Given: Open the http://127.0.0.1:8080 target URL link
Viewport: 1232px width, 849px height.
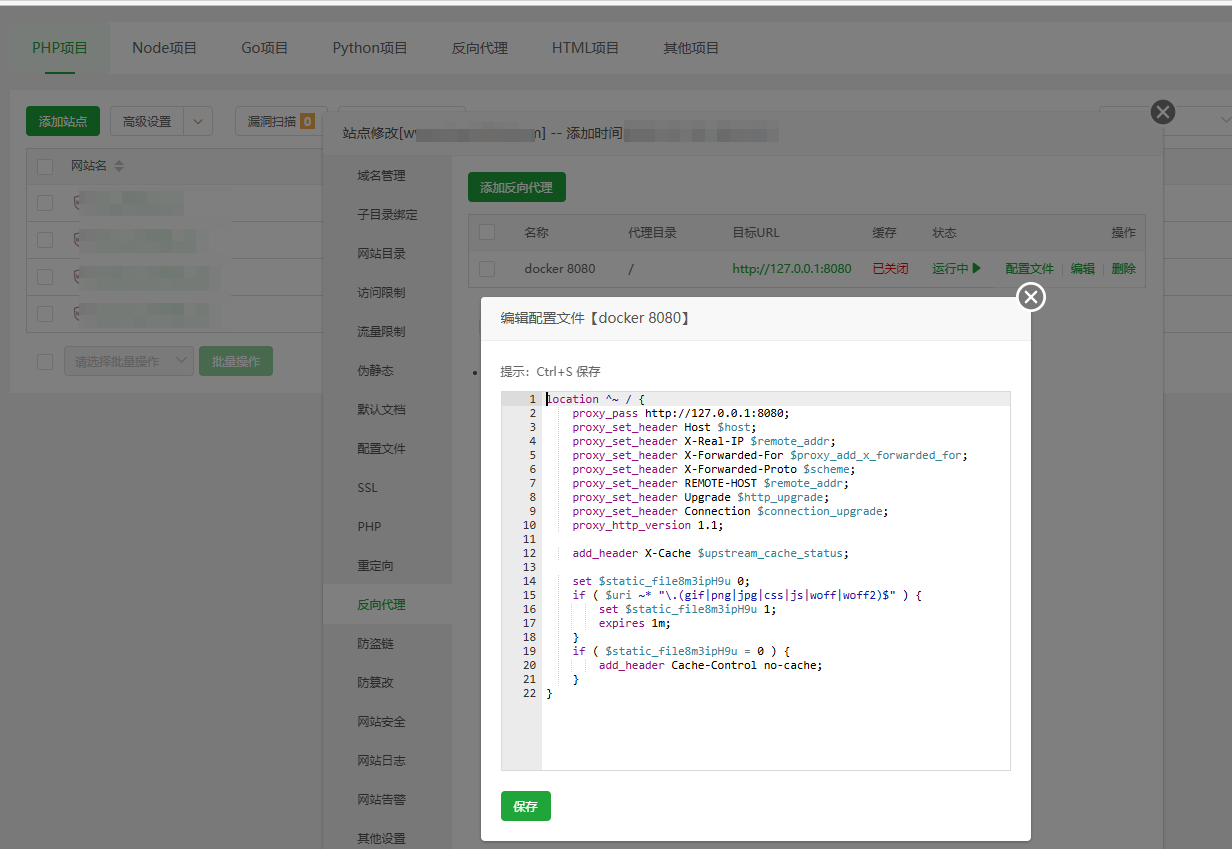Looking at the screenshot, I should 791,269.
